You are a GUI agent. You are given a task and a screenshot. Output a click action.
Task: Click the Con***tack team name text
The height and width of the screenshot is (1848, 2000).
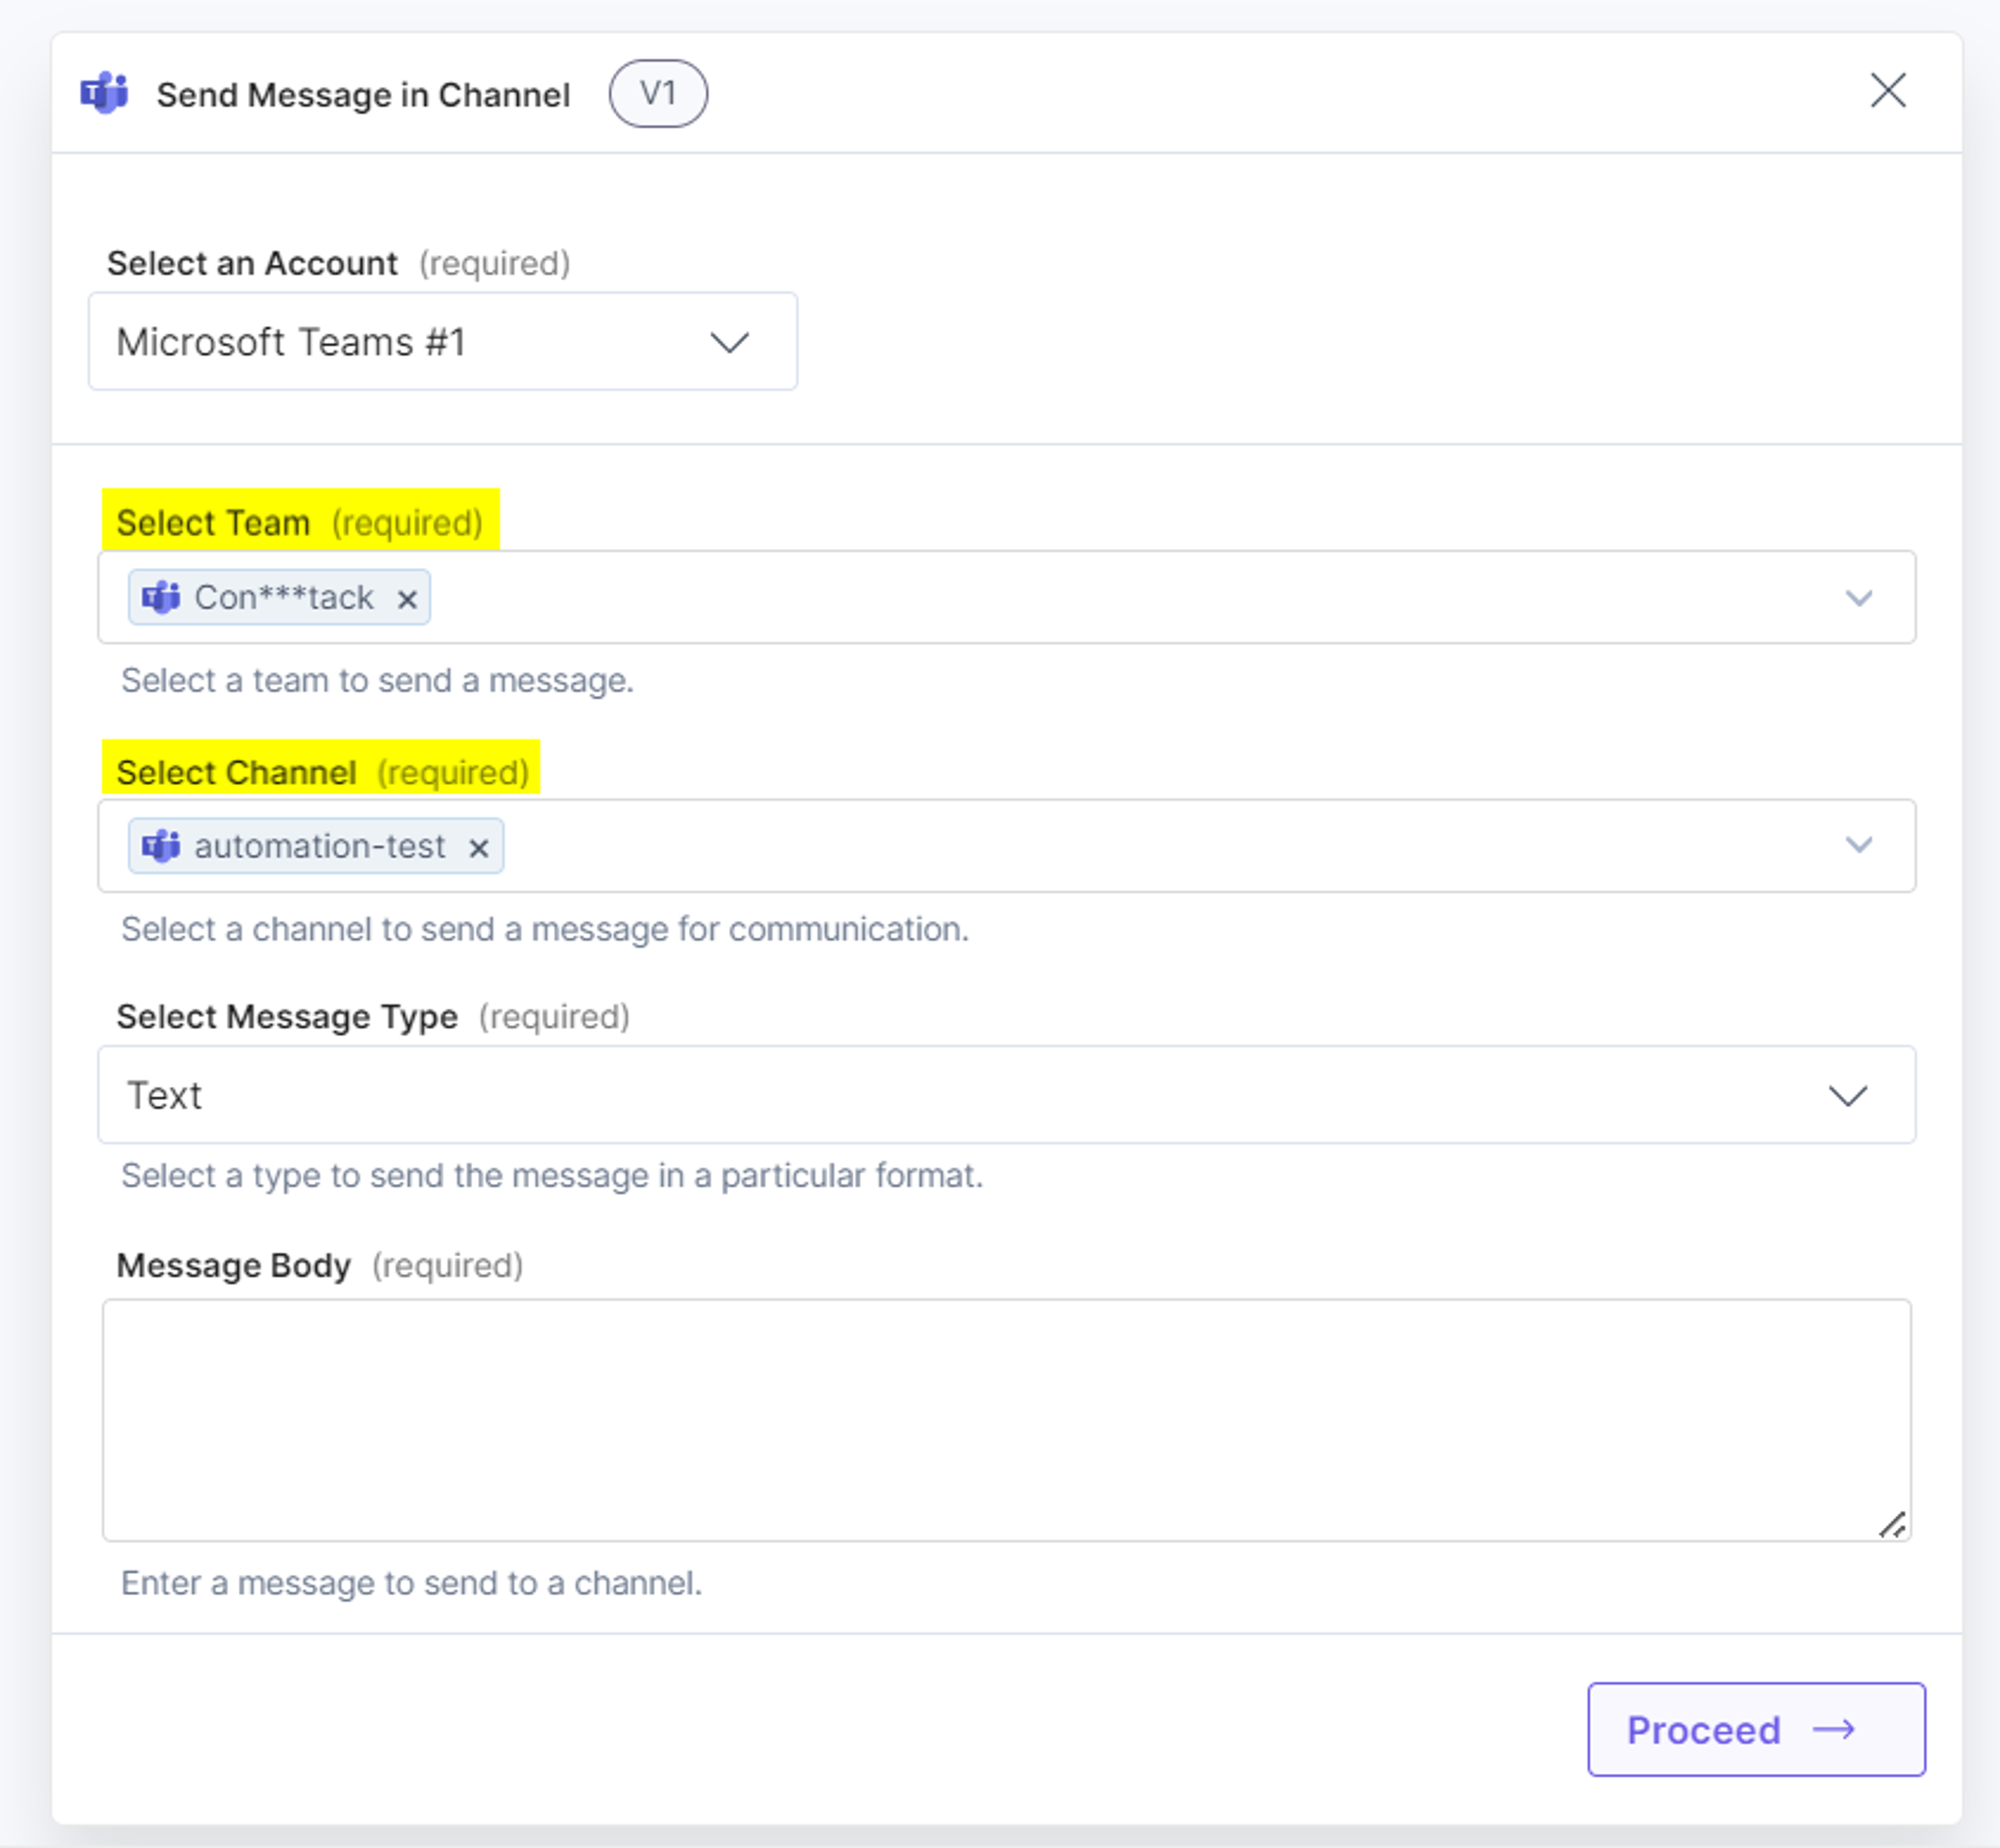click(283, 598)
